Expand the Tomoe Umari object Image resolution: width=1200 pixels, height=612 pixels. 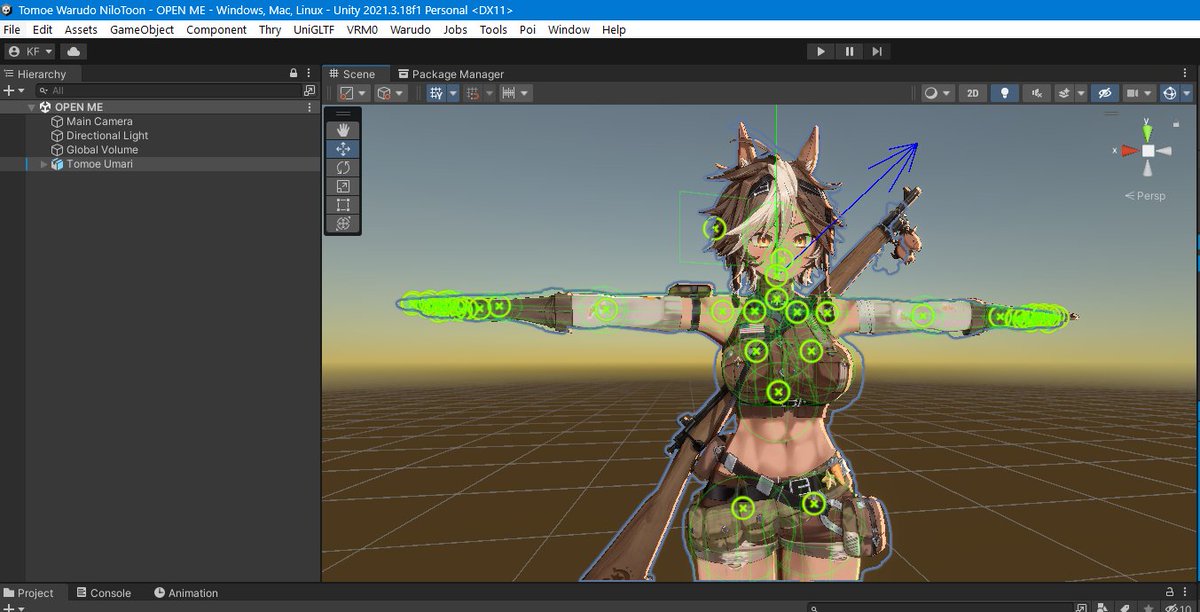tap(44, 164)
